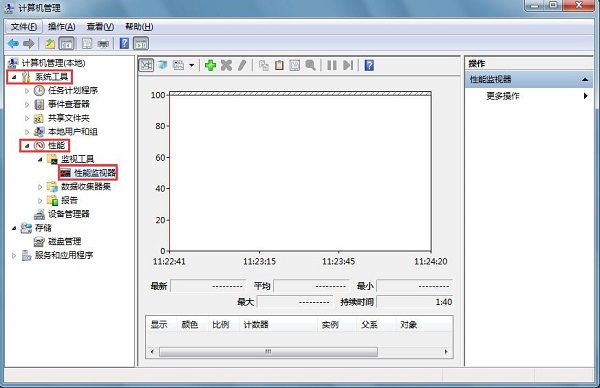This screenshot has width=600, height=388.
Task: Open 磁盘管理 tree item
Action: (x=64, y=241)
